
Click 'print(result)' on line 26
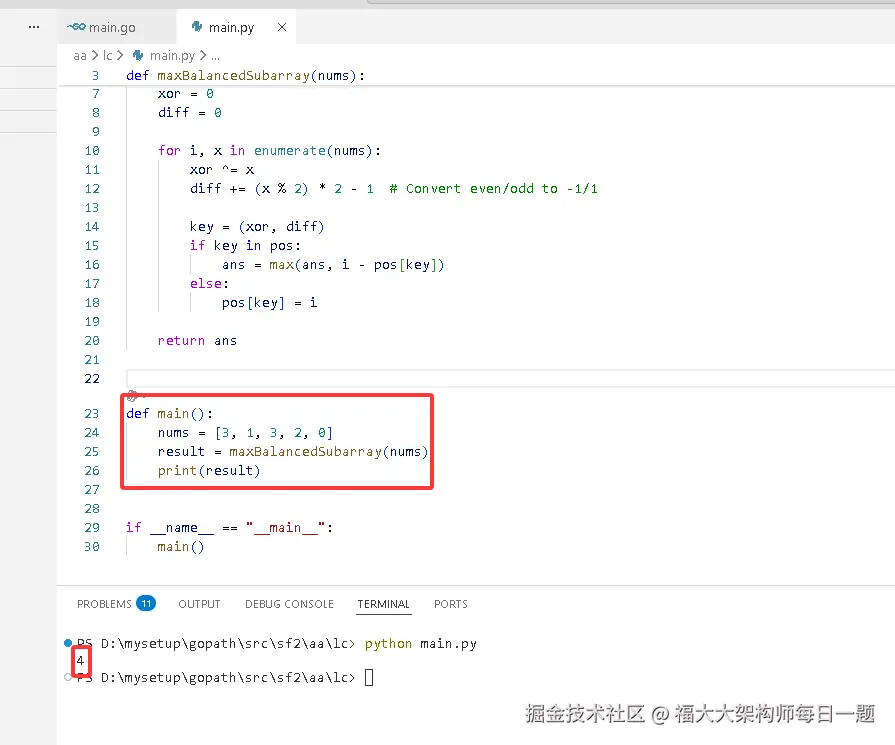(209, 470)
